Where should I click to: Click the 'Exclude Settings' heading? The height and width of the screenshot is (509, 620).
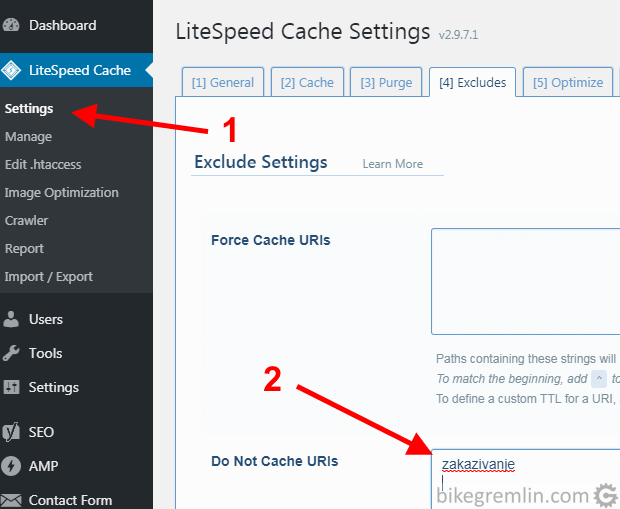(x=261, y=162)
